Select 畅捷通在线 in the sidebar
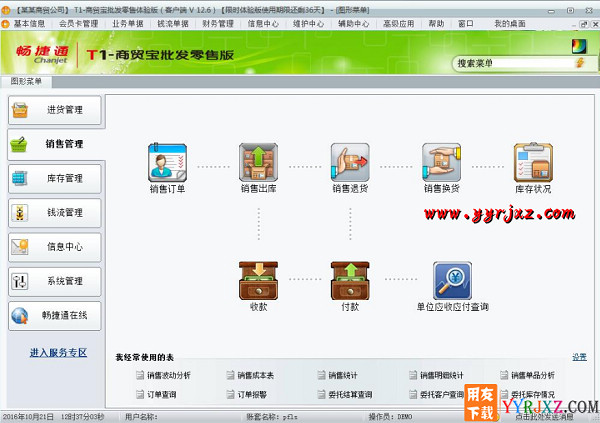This screenshot has width=600, height=423. pyautogui.click(x=55, y=315)
